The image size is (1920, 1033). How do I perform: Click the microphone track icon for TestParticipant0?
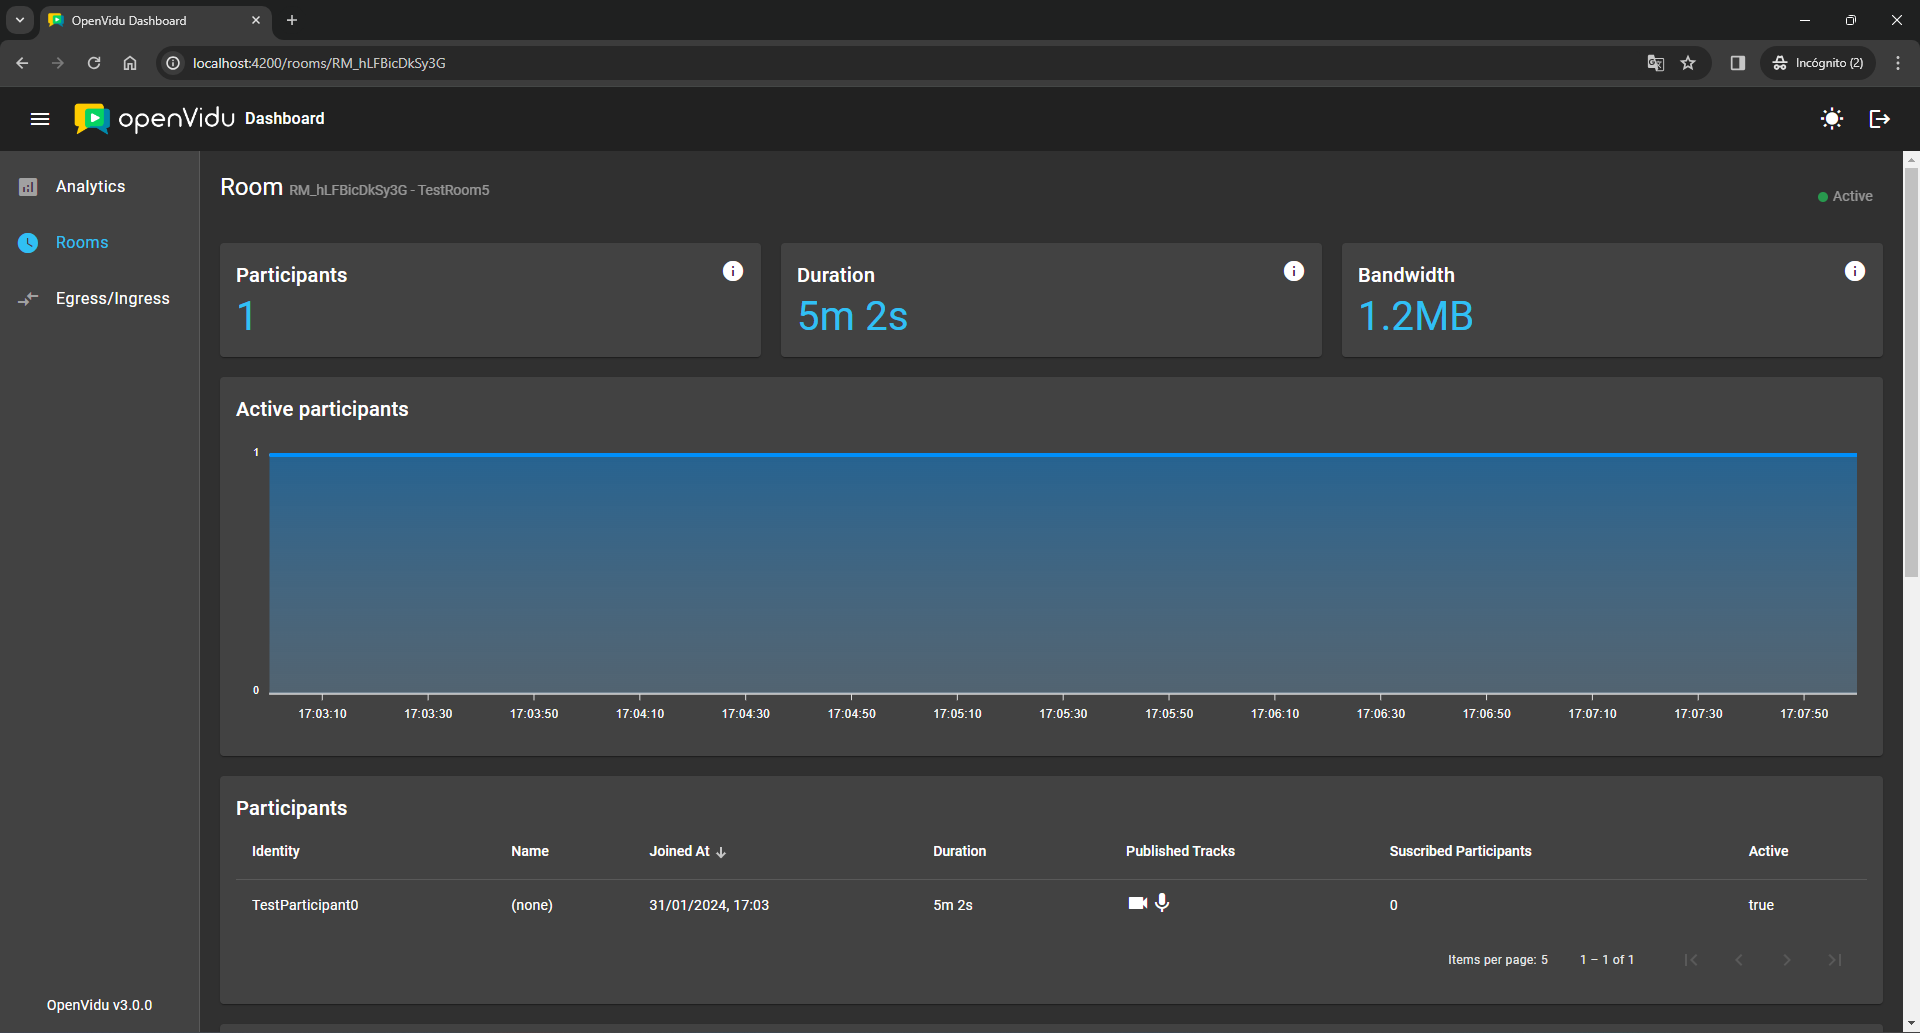coord(1162,903)
